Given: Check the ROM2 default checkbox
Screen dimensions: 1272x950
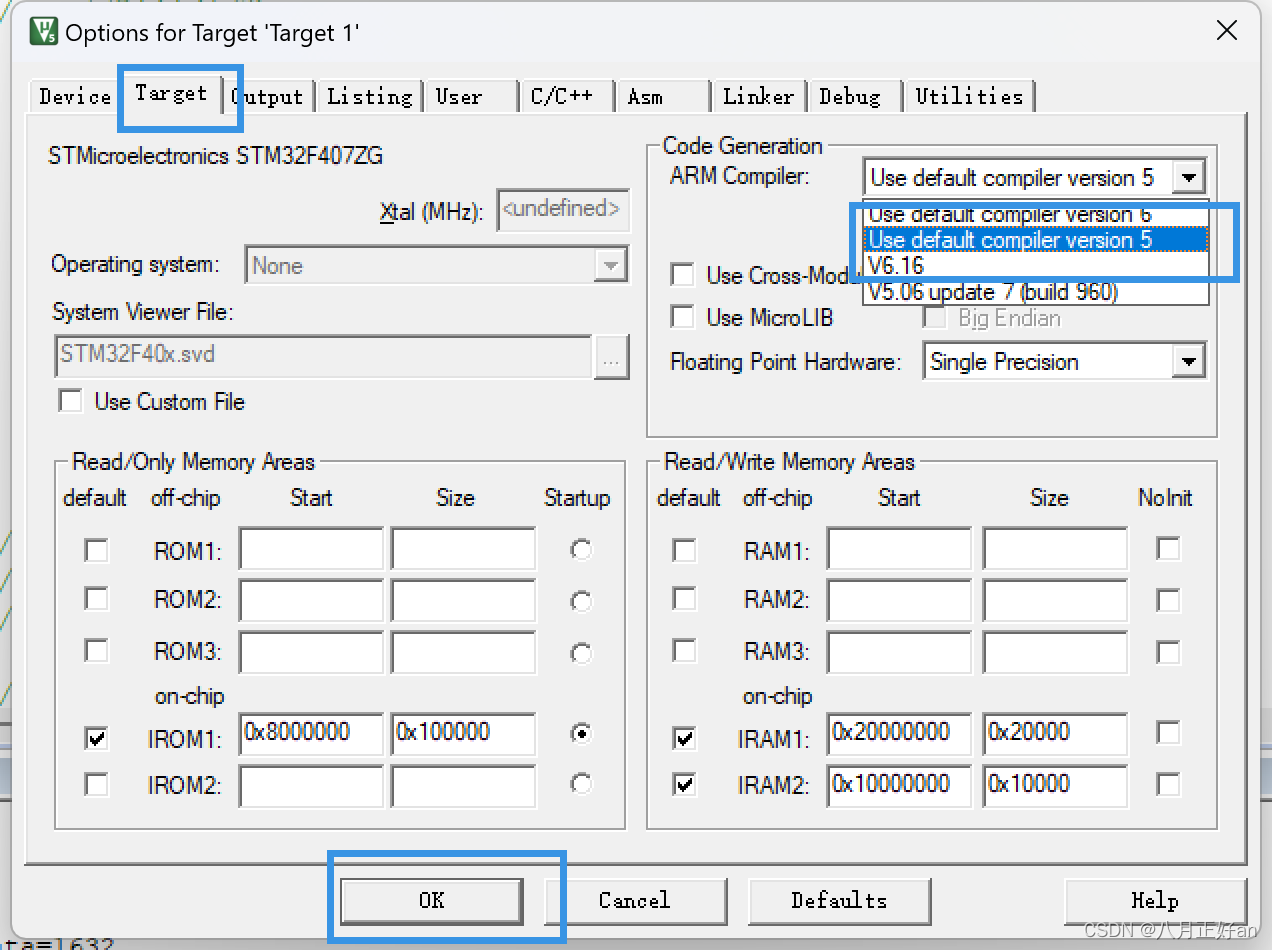Looking at the screenshot, I should point(96,599).
